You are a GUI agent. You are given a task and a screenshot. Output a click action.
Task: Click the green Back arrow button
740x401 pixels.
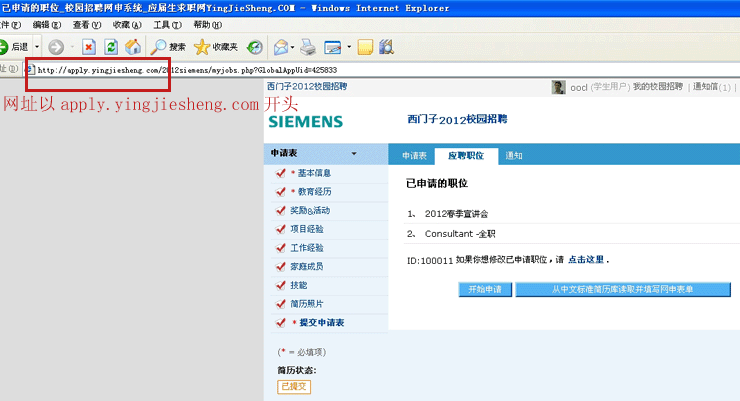14,47
